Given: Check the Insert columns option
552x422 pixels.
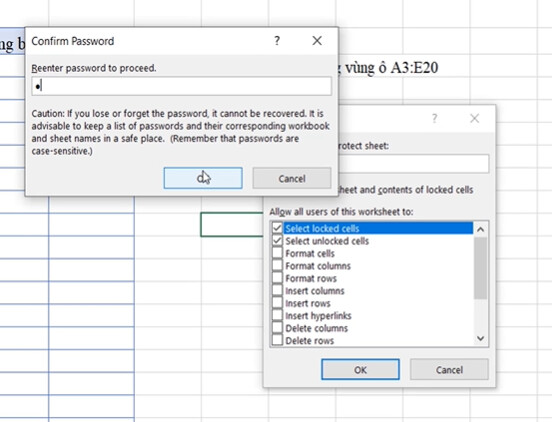Looking at the screenshot, I should (277, 290).
